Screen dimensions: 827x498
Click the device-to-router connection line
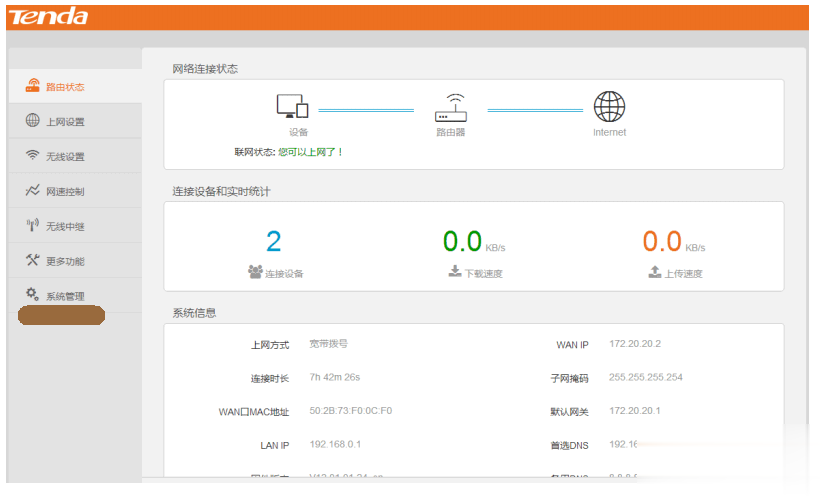(366, 110)
